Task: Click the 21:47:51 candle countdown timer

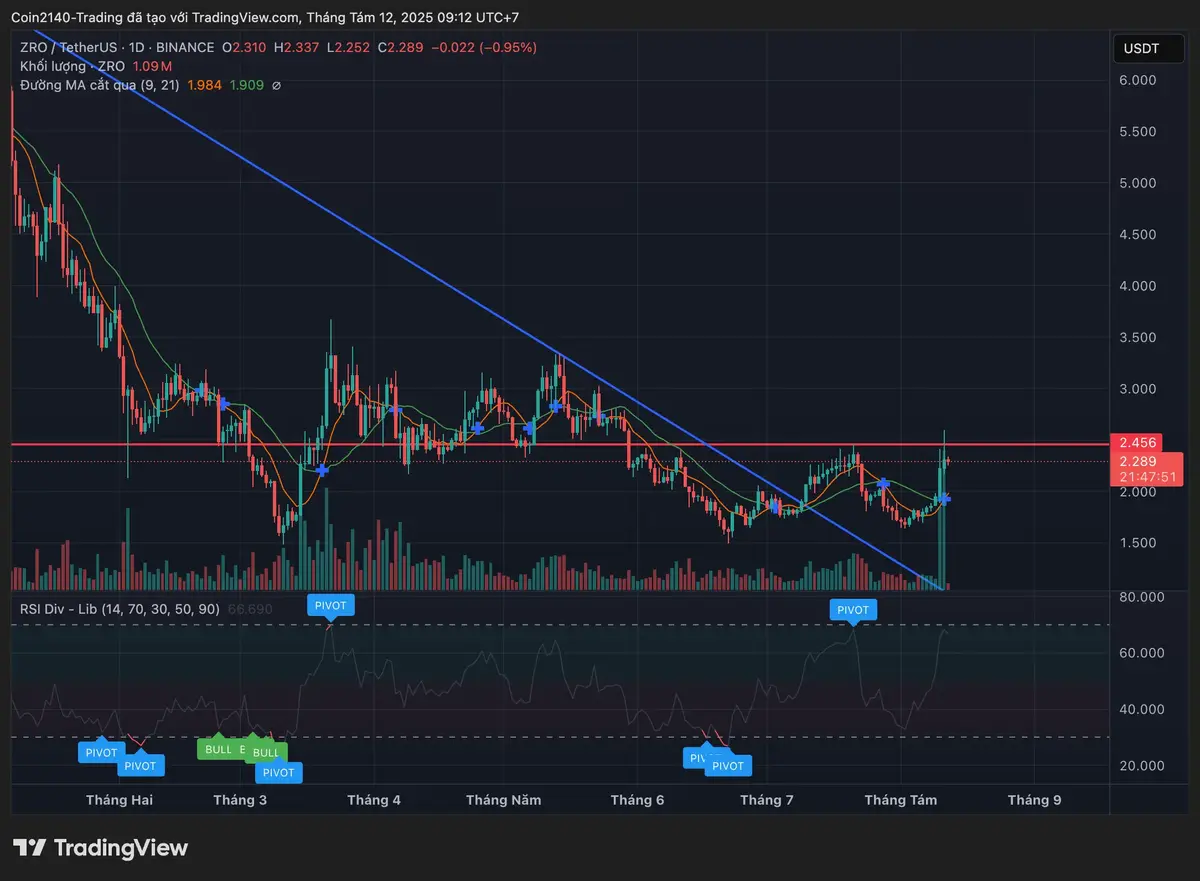Action: pyautogui.click(x=1139, y=478)
